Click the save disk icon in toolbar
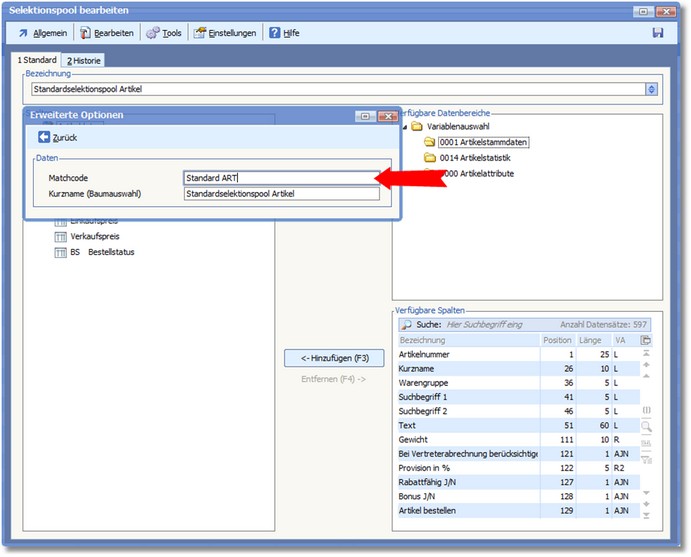 (658, 33)
